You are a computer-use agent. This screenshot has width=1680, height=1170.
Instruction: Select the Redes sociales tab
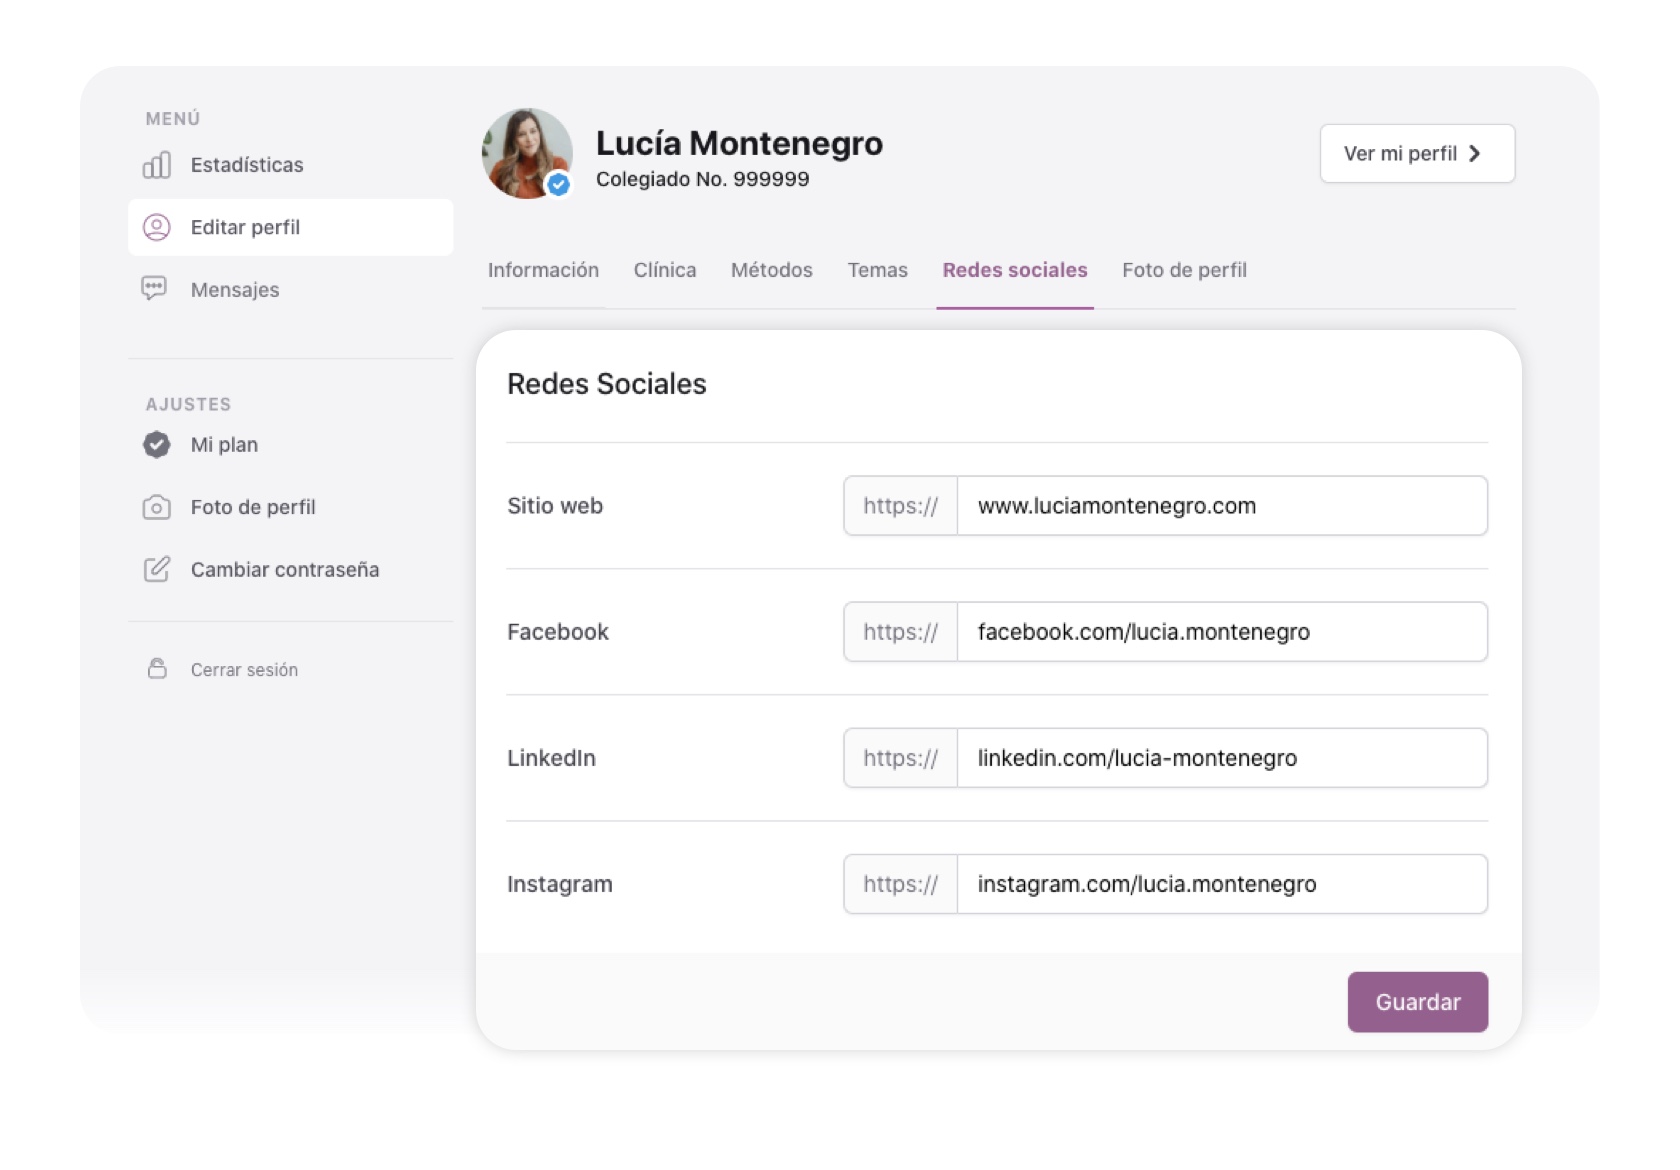click(x=1015, y=270)
